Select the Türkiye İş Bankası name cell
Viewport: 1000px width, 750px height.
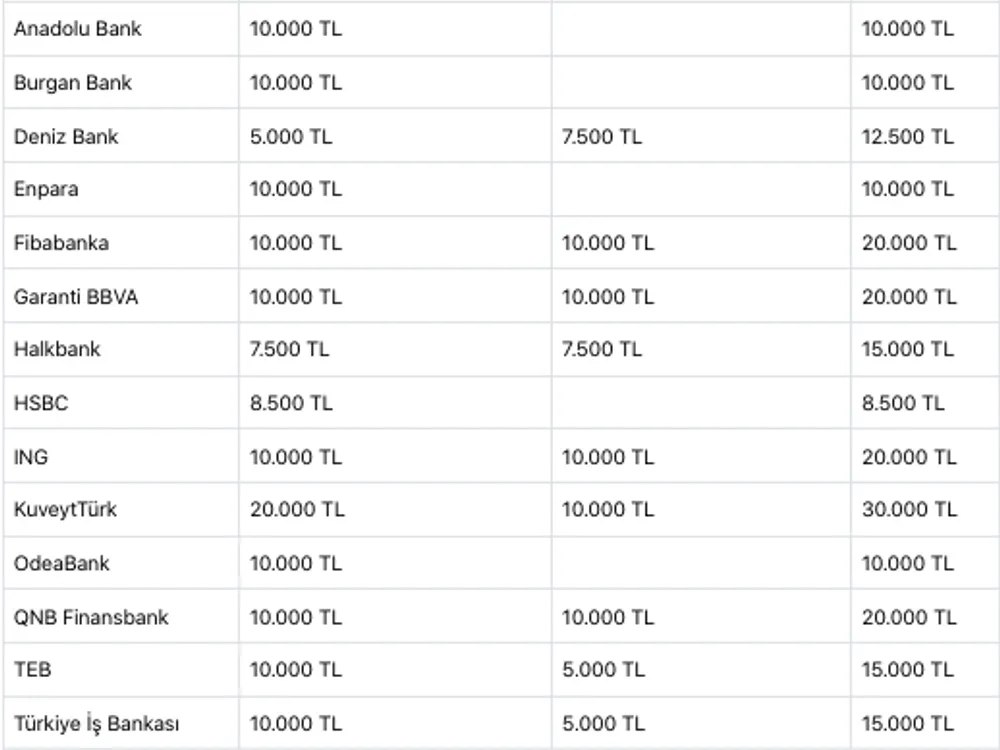coord(97,724)
